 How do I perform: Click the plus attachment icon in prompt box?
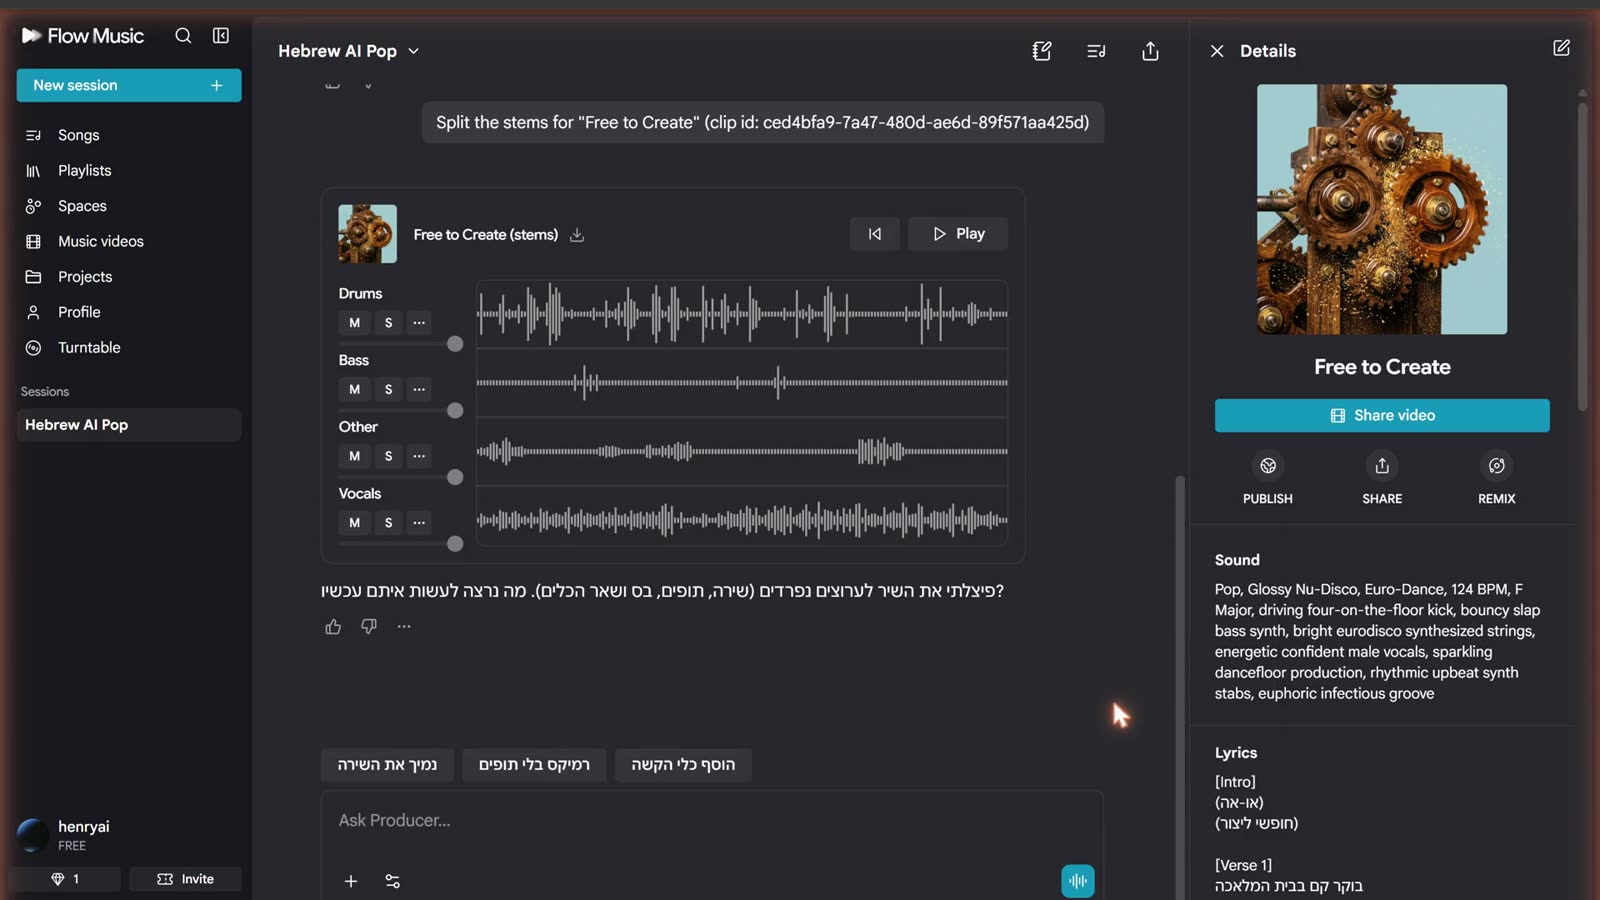click(351, 881)
